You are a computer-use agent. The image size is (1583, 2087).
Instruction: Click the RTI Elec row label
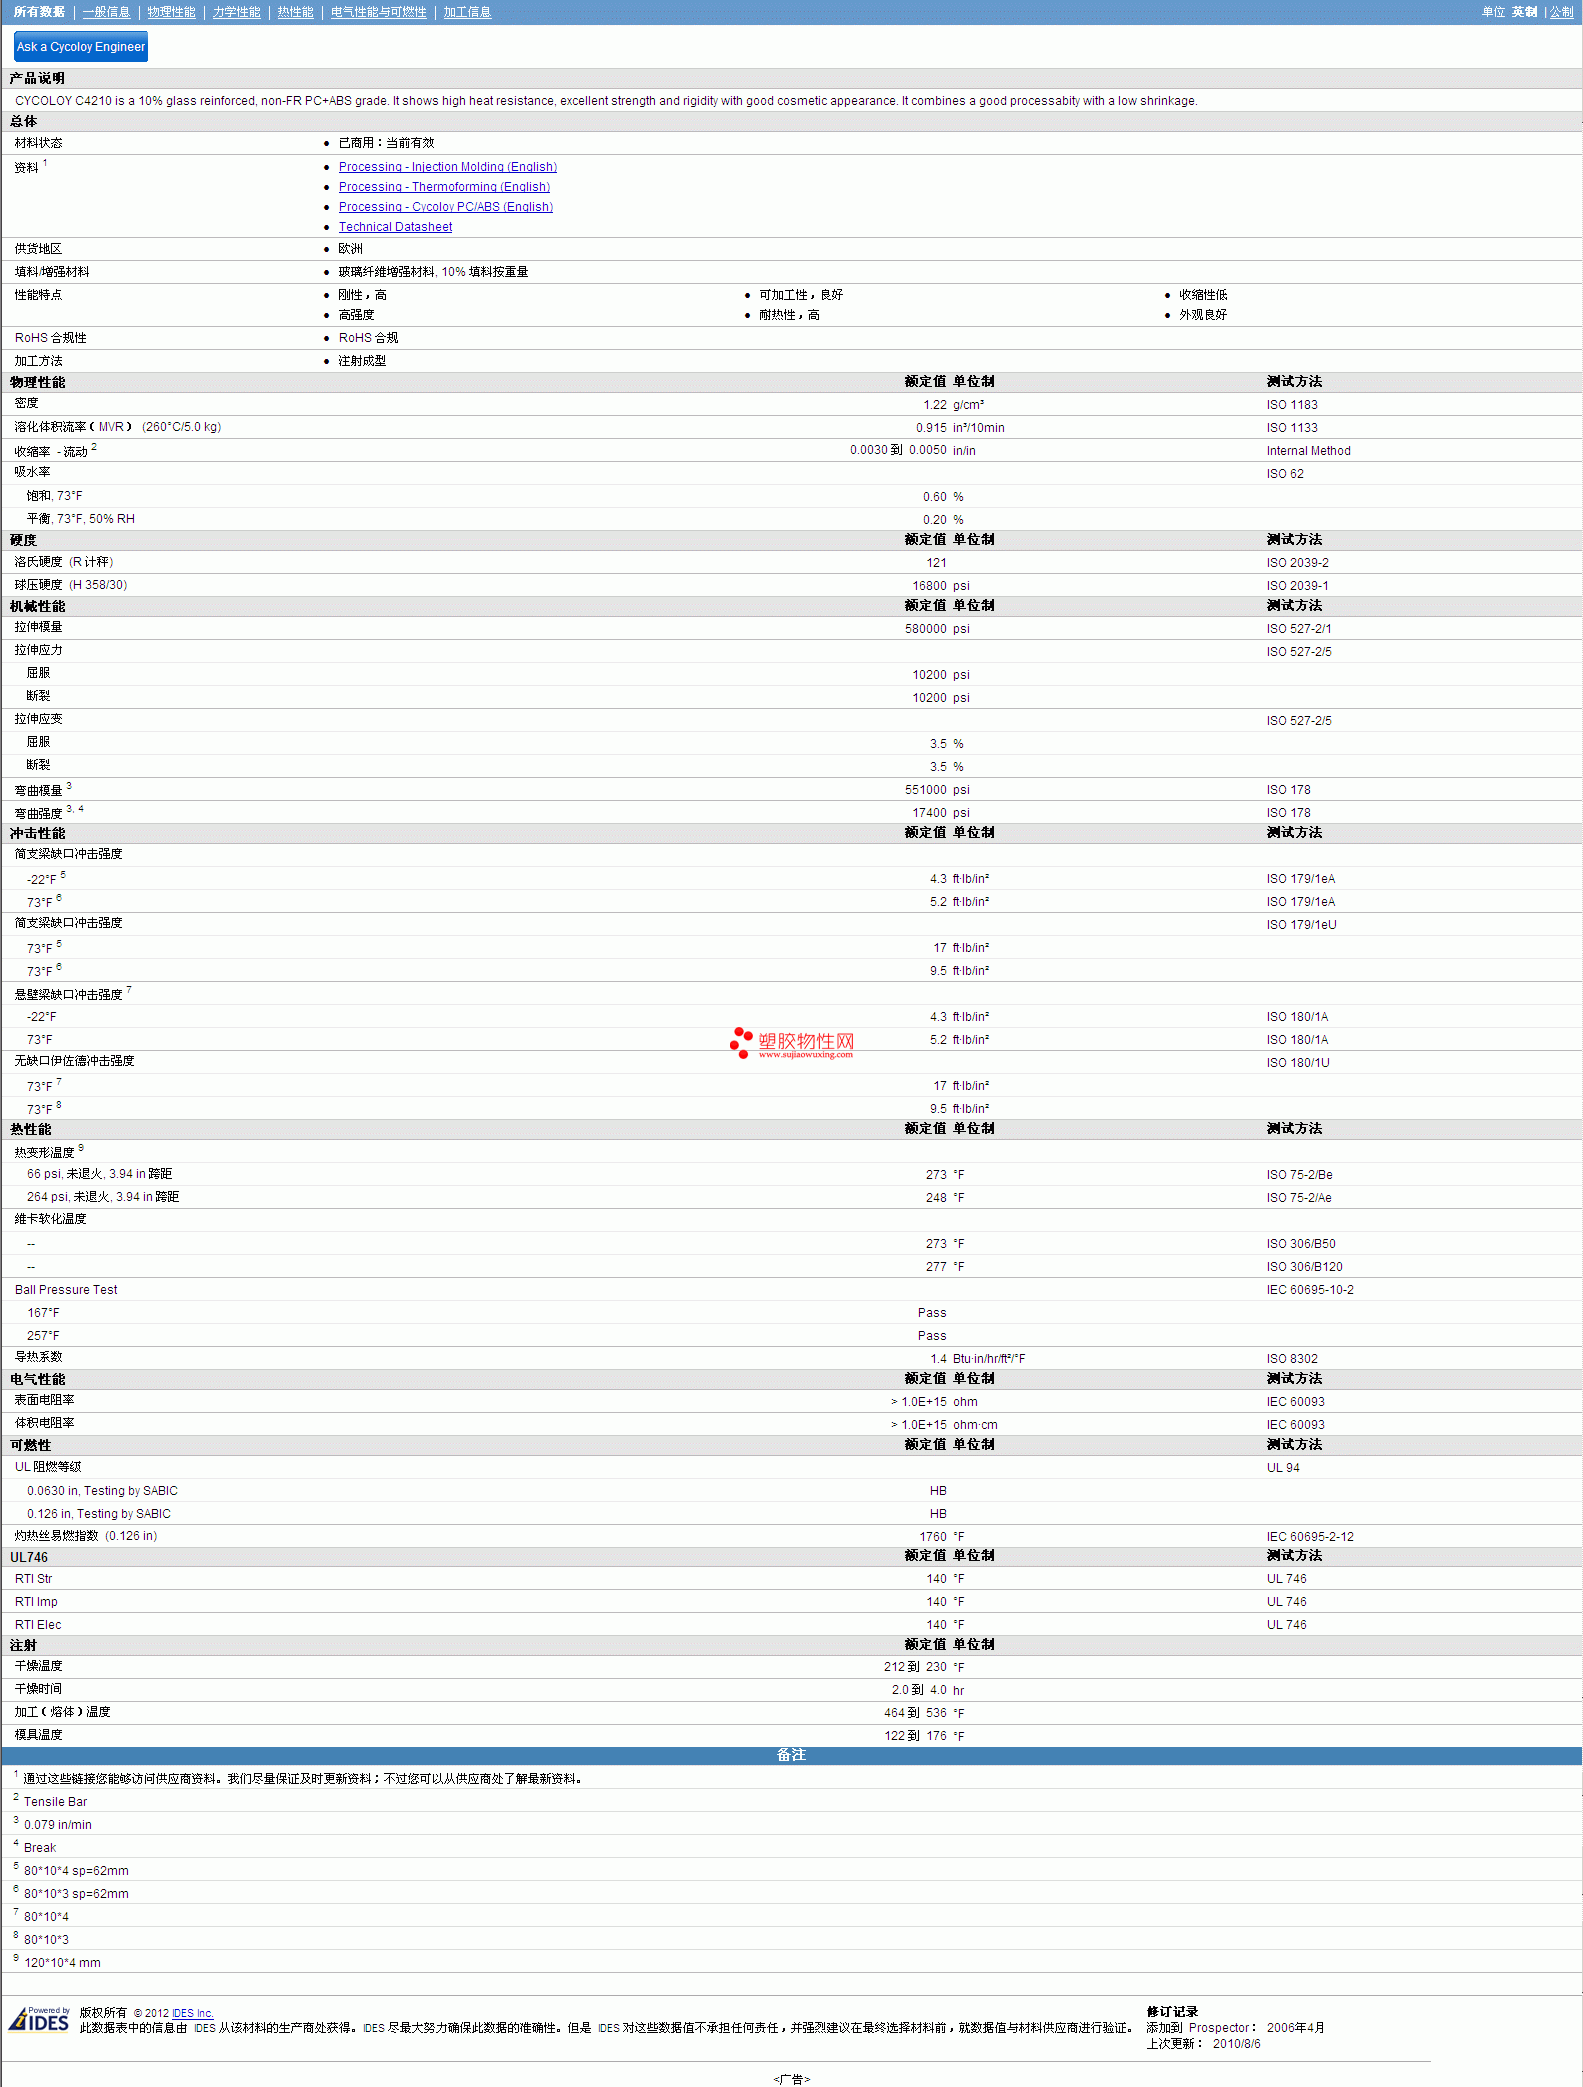coord(38,1625)
